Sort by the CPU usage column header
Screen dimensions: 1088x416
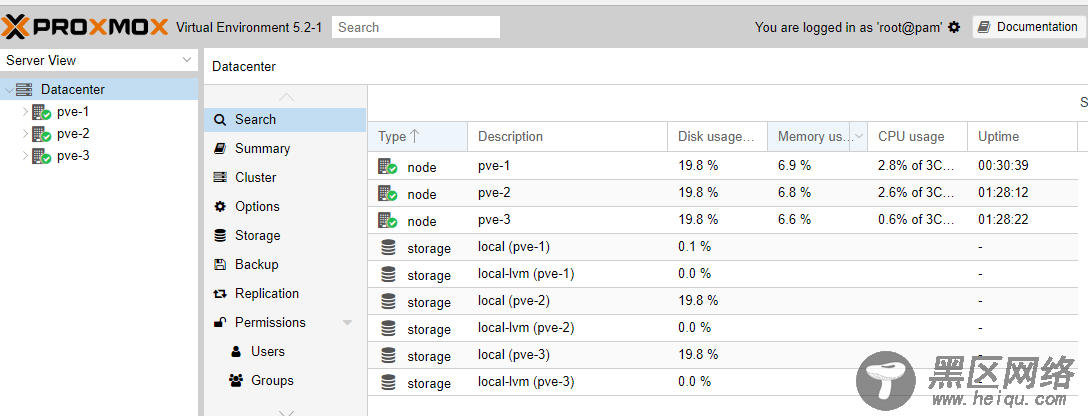(917, 137)
